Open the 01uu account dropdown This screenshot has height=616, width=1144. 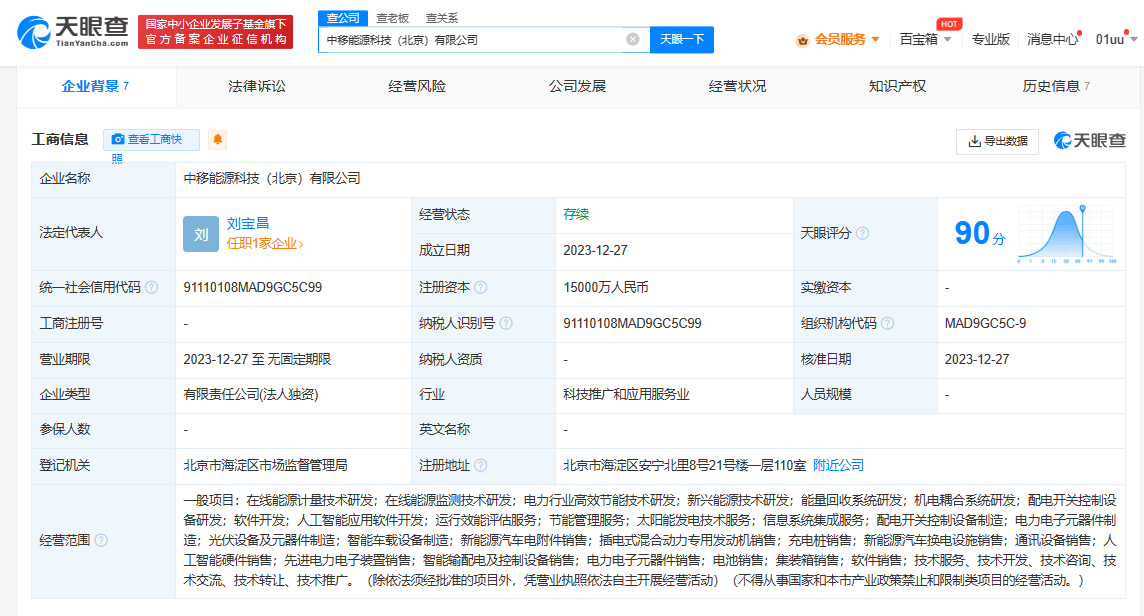point(1116,39)
